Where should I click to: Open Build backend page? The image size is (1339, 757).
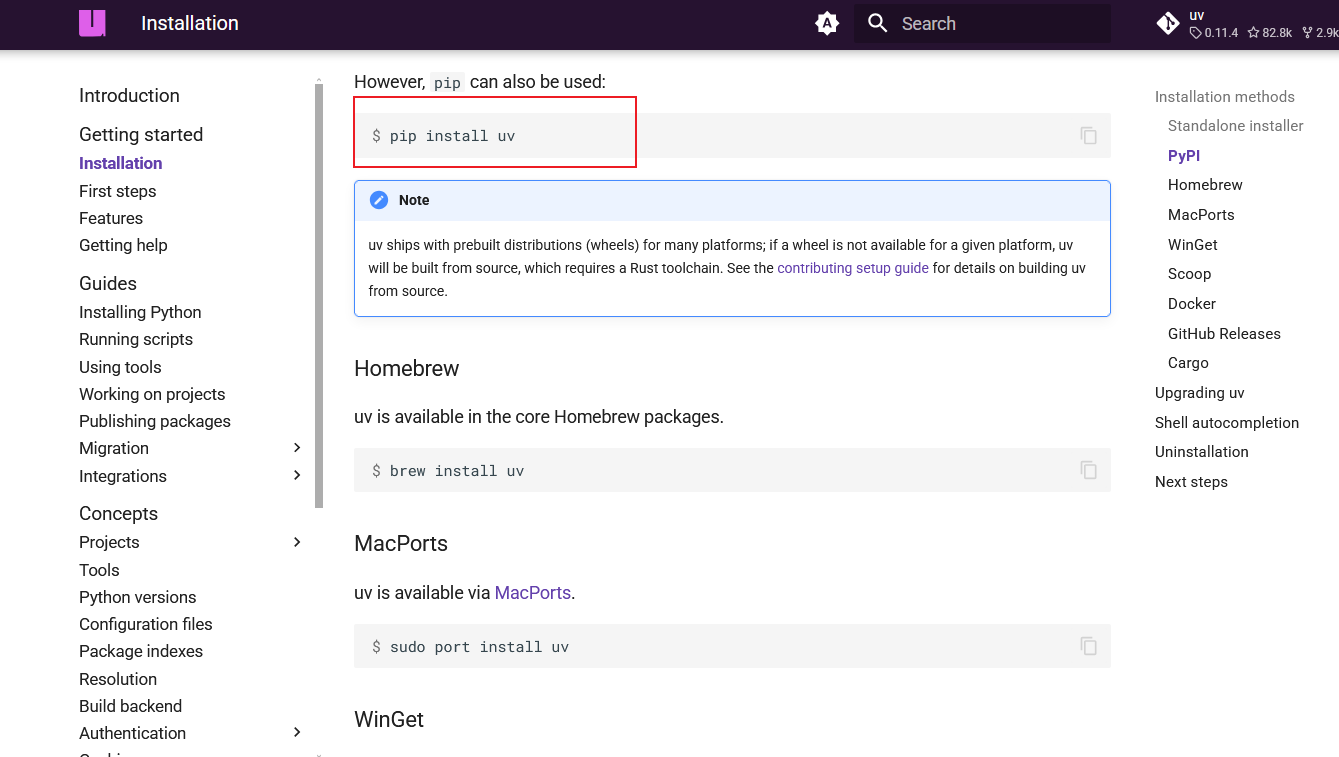click(x=130, y=706)
